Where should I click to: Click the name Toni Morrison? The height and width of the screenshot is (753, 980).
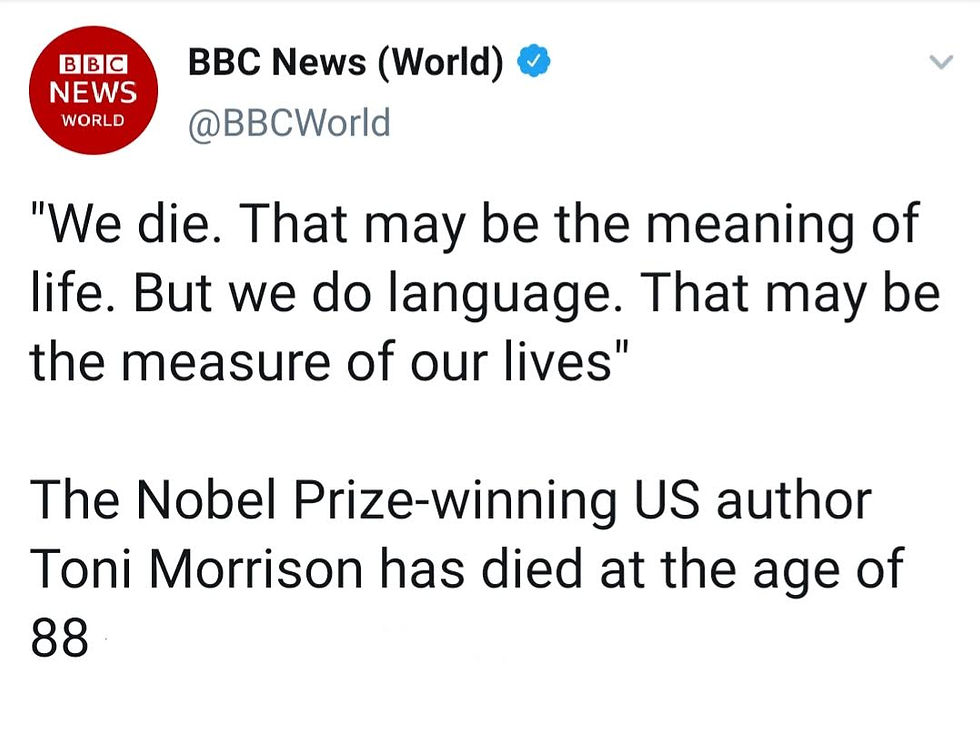pos(197,569)
